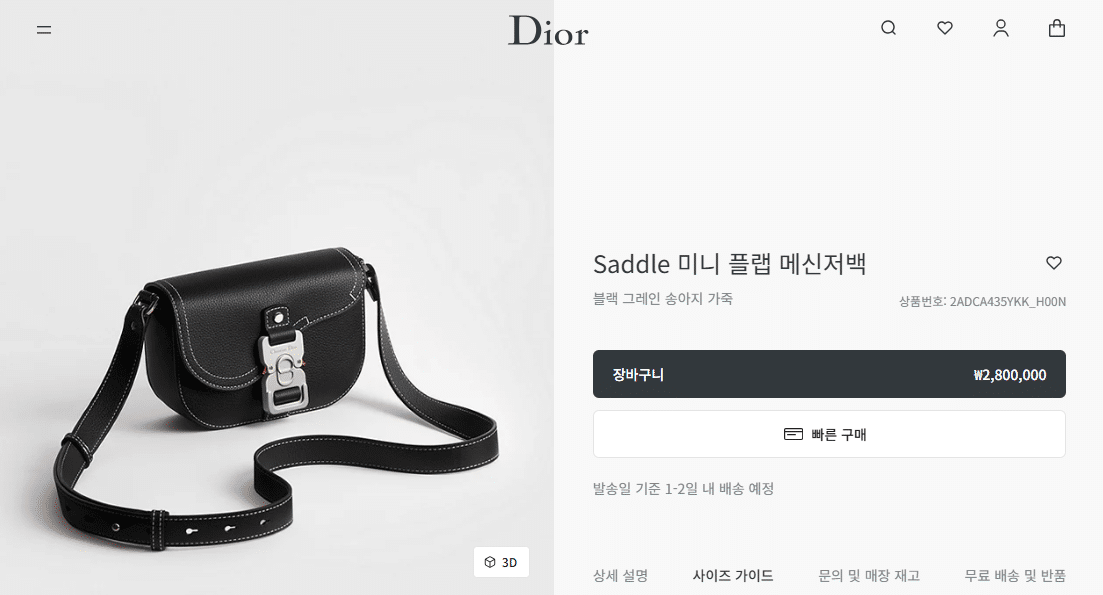Image resolution: width=1103 pixels, height=595 pixels.
Task: Open the shopping bag icon
Action: [x=1057, y=28]
